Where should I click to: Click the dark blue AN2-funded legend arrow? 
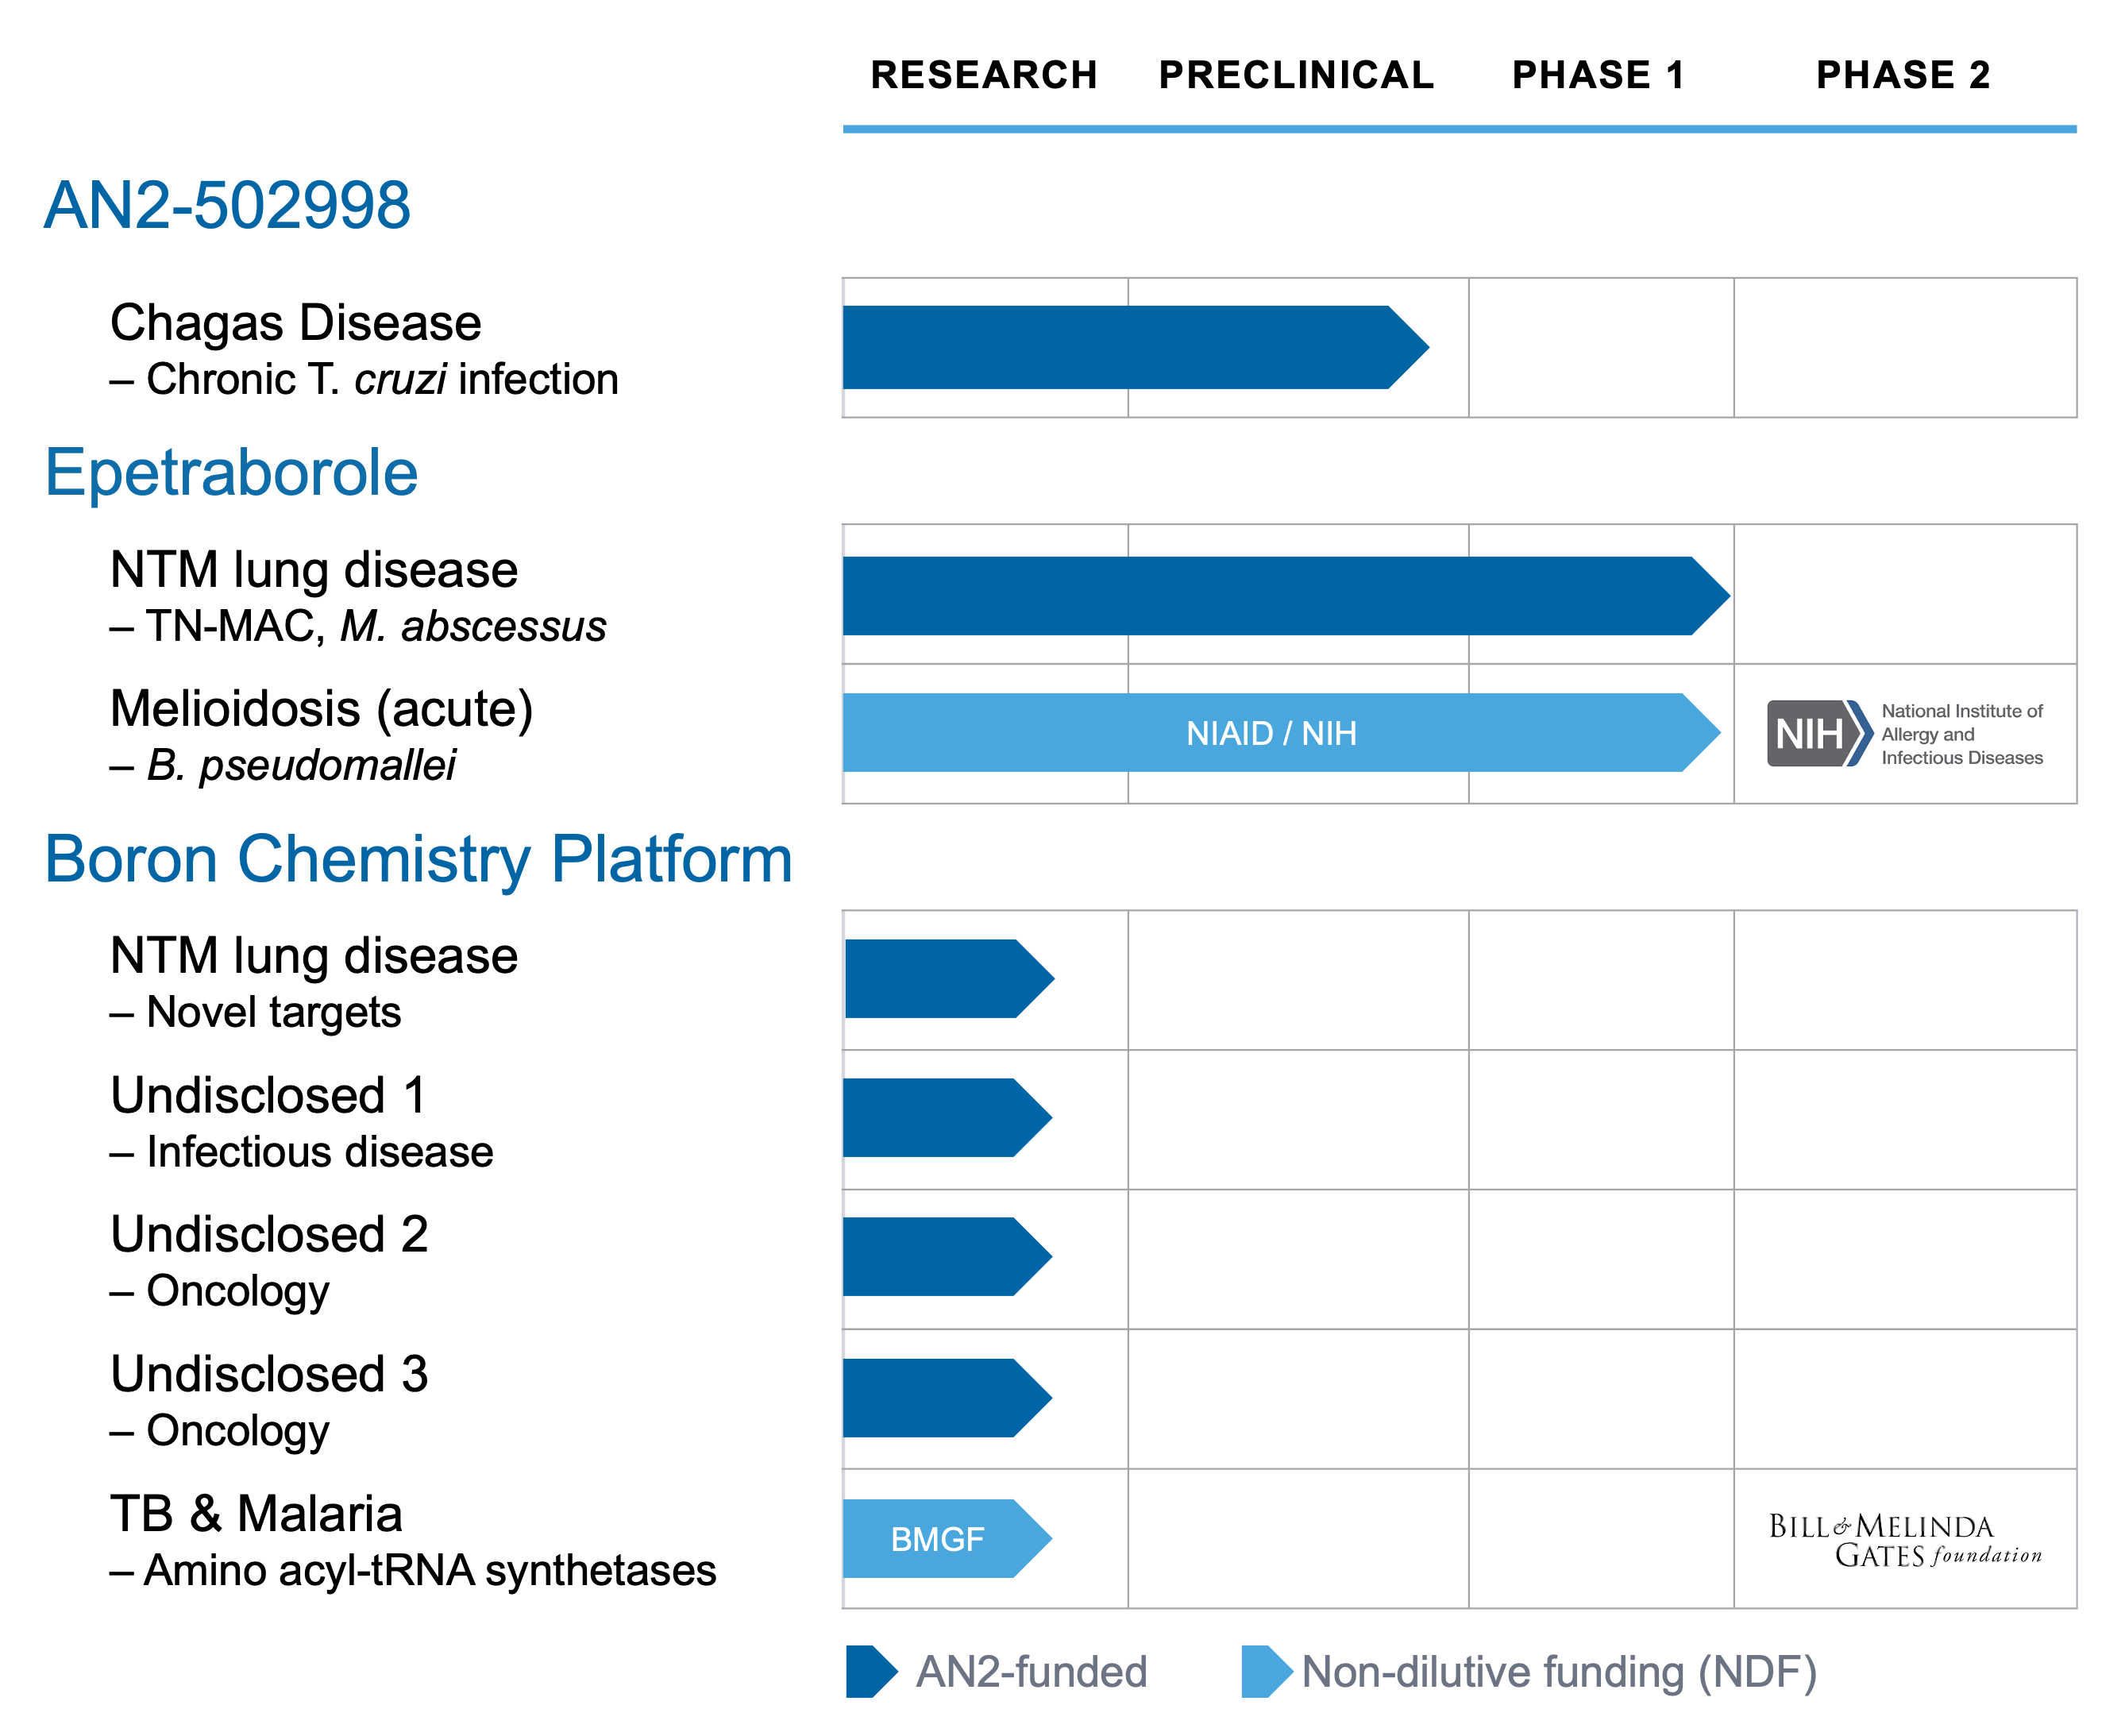[x=869, y=1671]
